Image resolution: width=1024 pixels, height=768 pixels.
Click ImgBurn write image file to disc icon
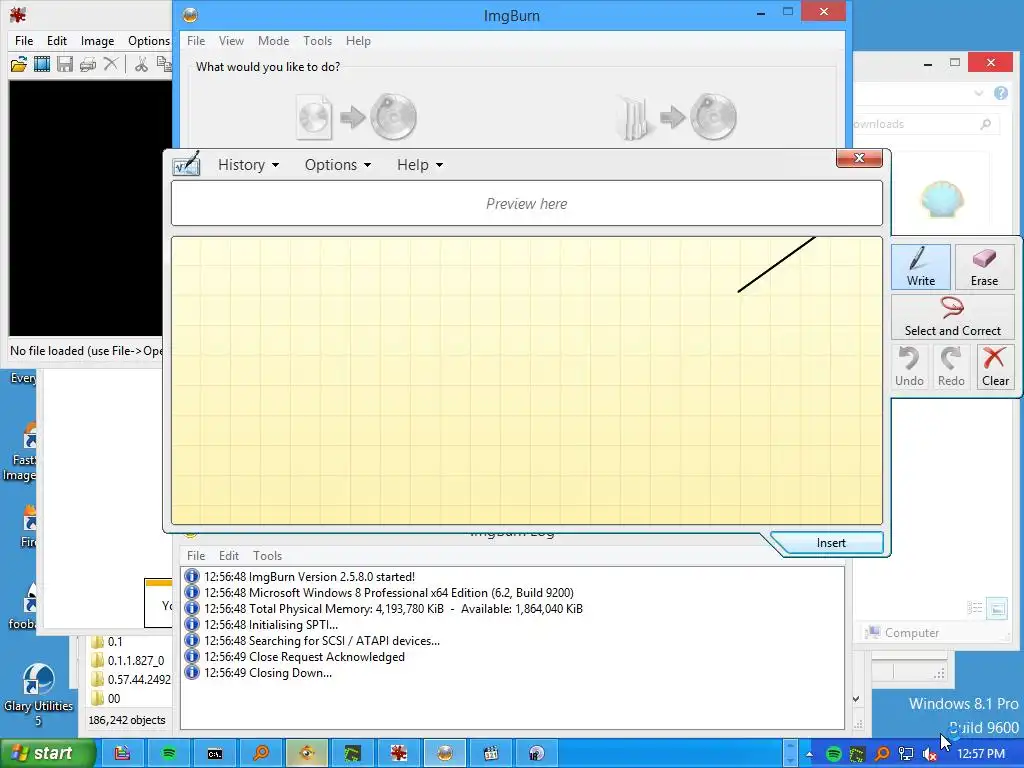click(x=357, y=118)
